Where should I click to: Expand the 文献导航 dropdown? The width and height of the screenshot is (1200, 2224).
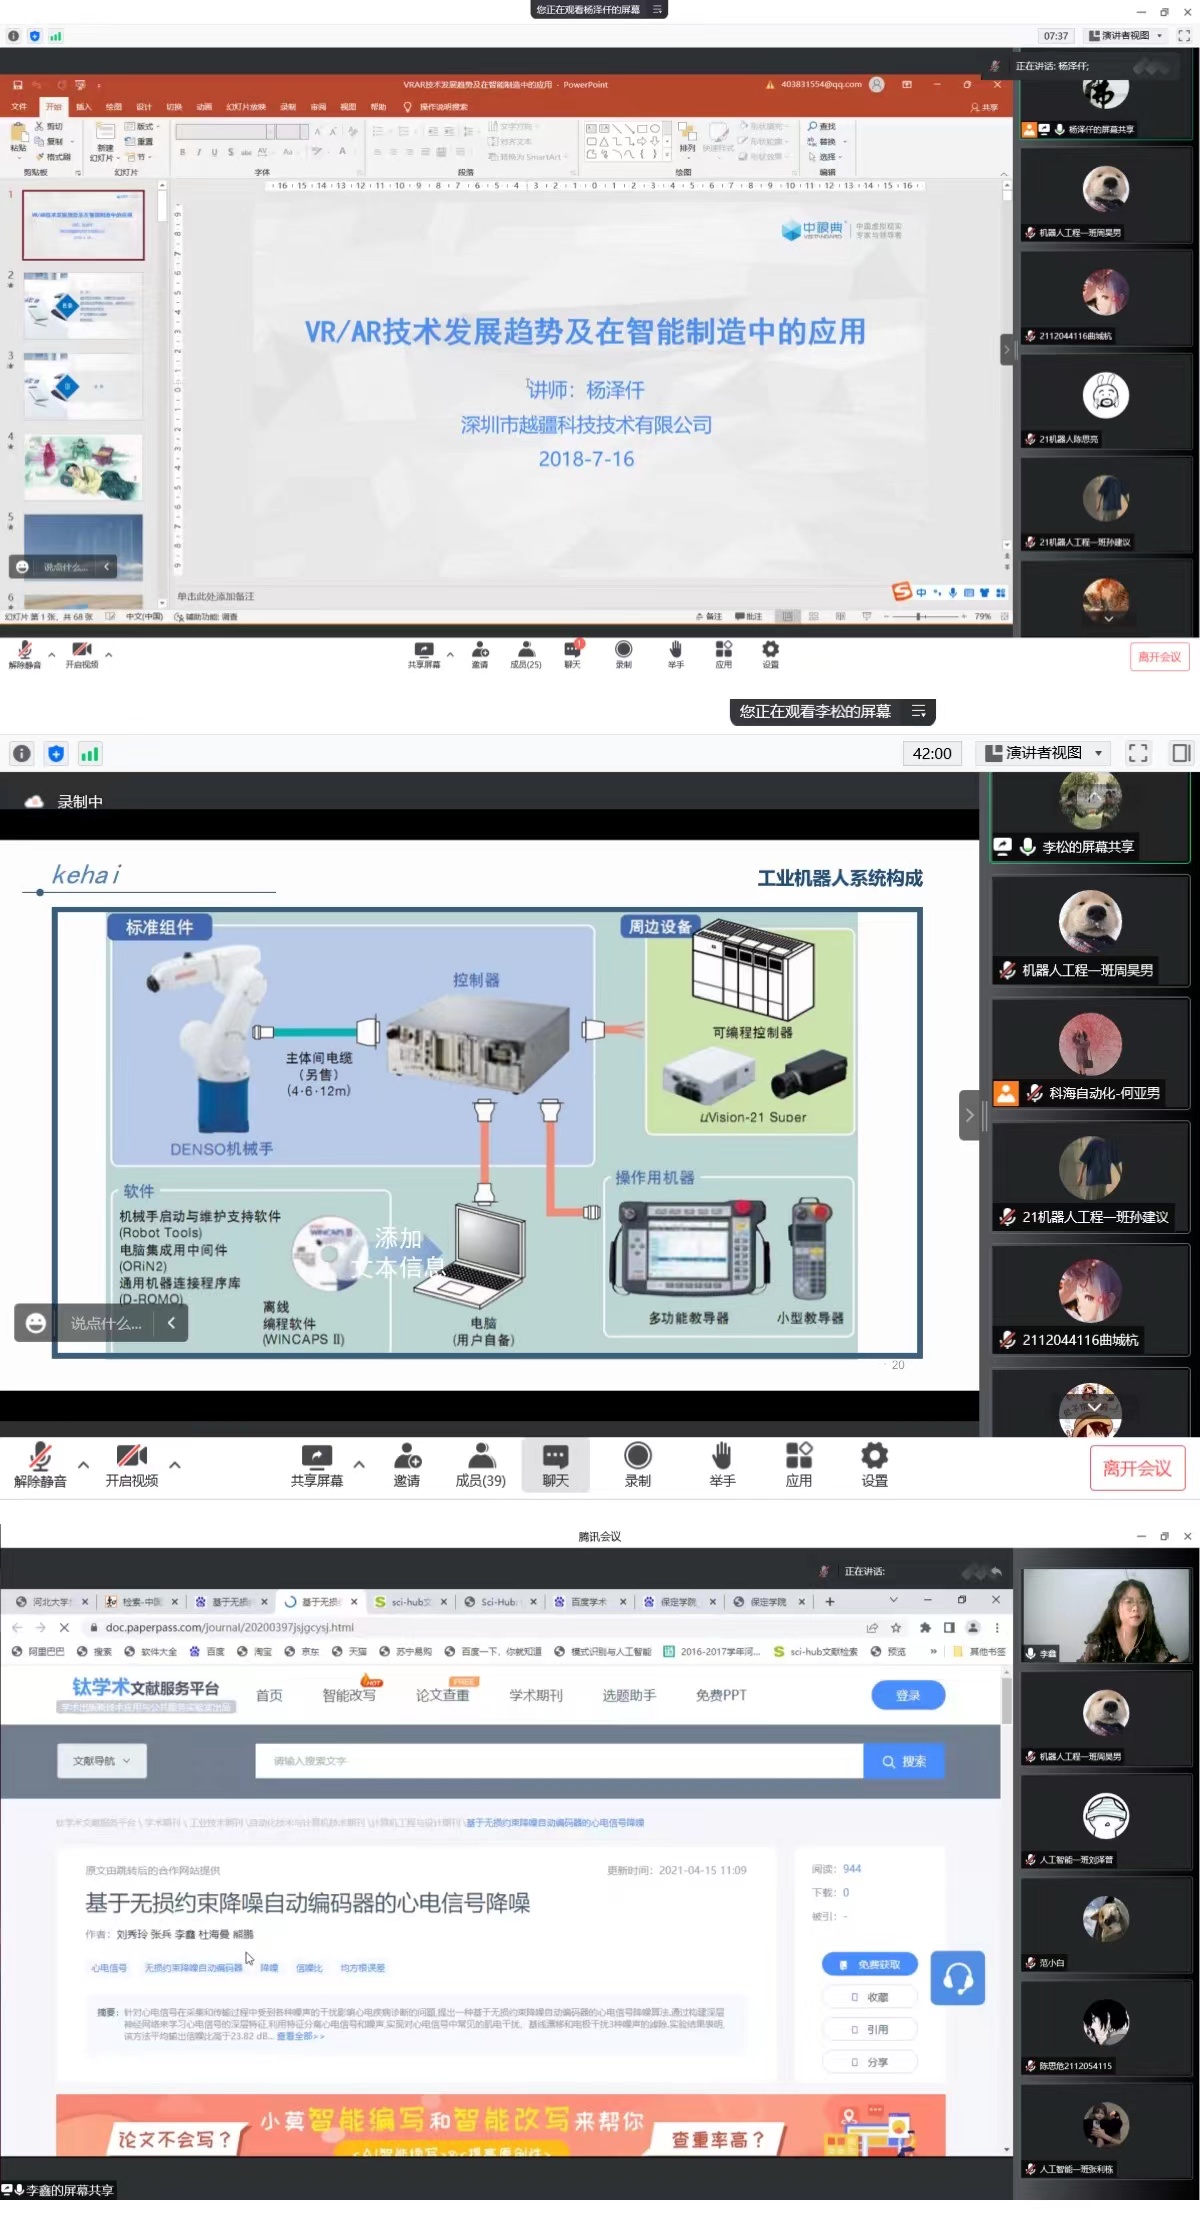tap(102, 1761)
